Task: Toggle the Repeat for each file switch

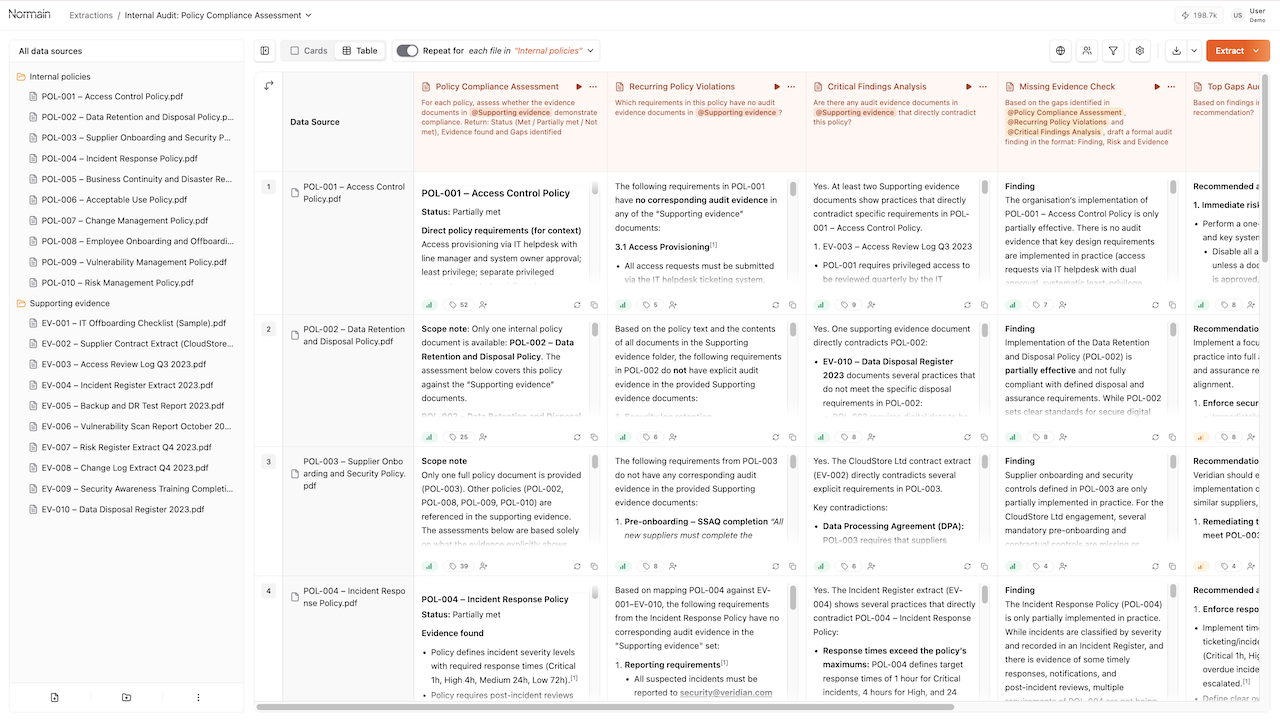Action: (x=407, y=50)
